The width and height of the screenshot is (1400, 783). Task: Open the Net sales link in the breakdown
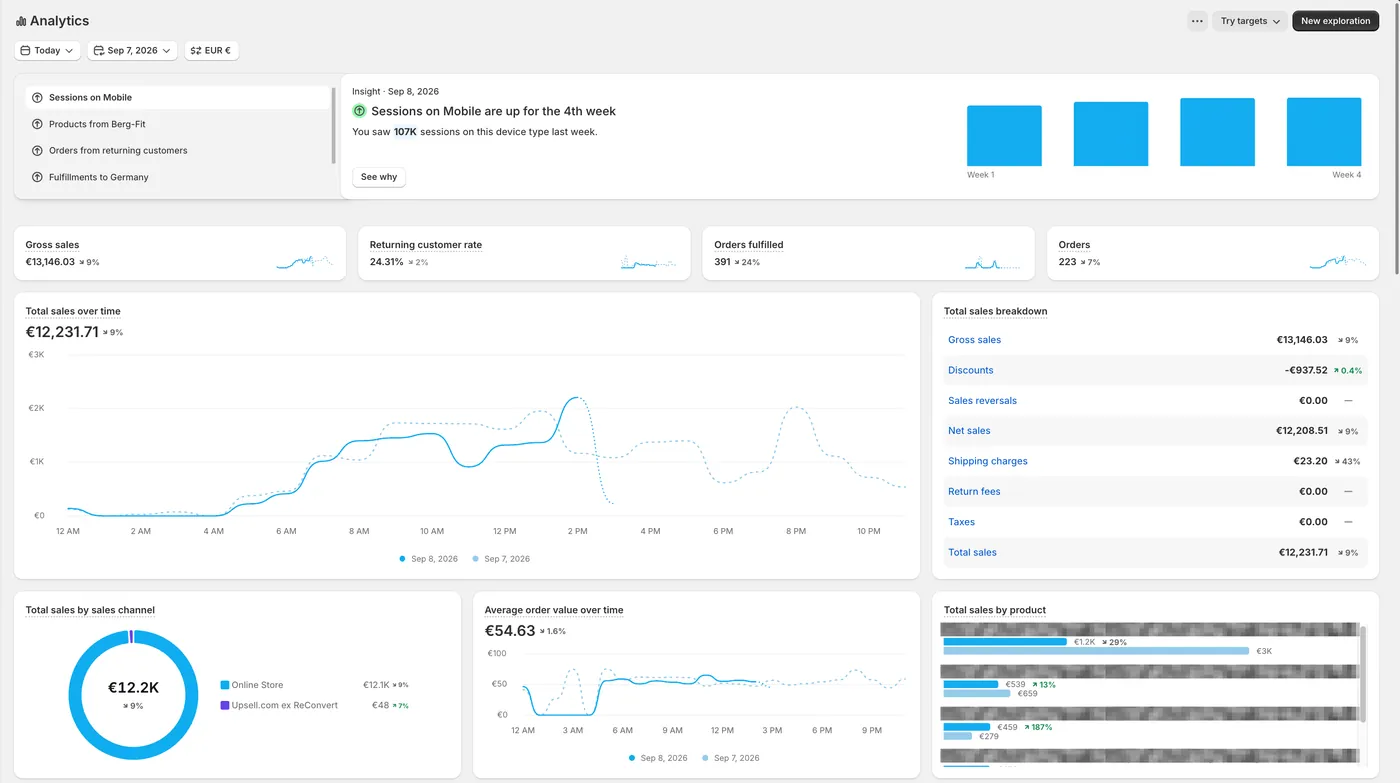point(969,431)
